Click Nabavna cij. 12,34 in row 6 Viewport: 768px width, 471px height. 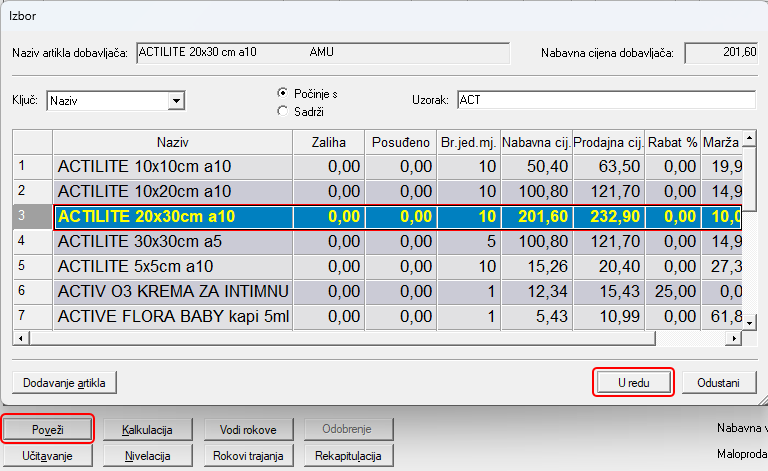coord(536,291)
